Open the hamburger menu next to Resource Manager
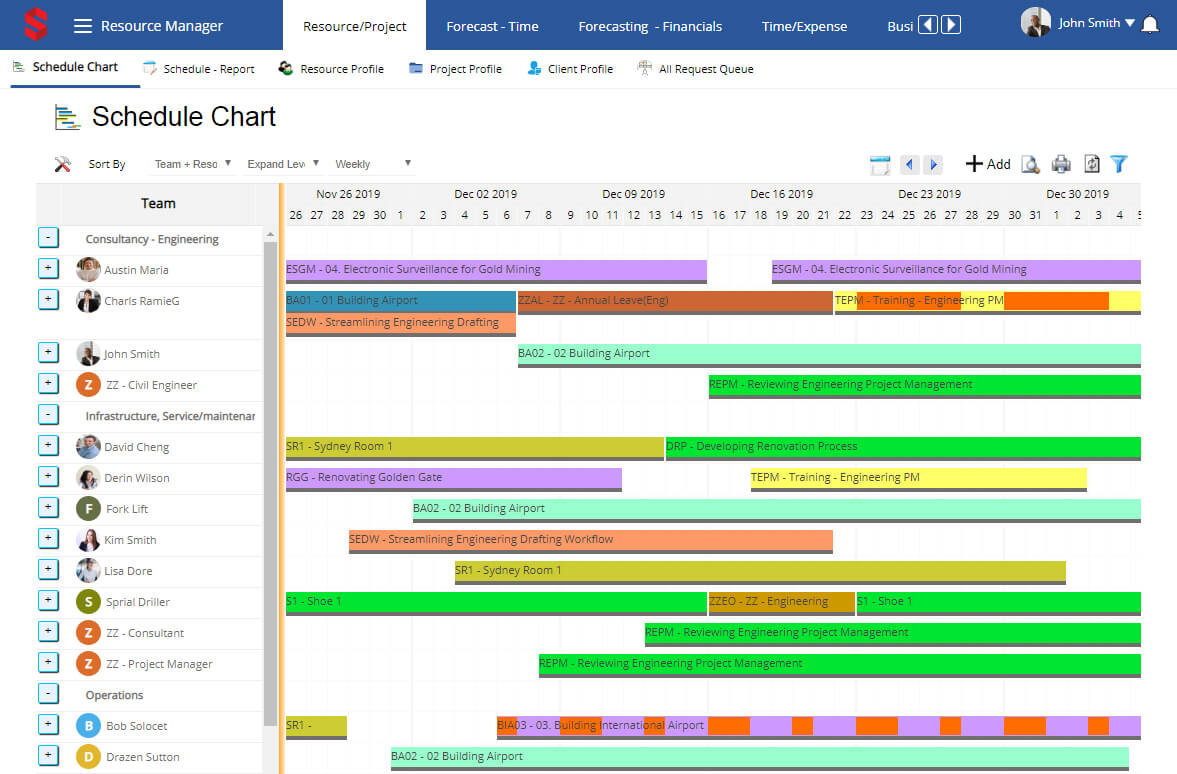The image size is (1177, 774). [83, 26]
